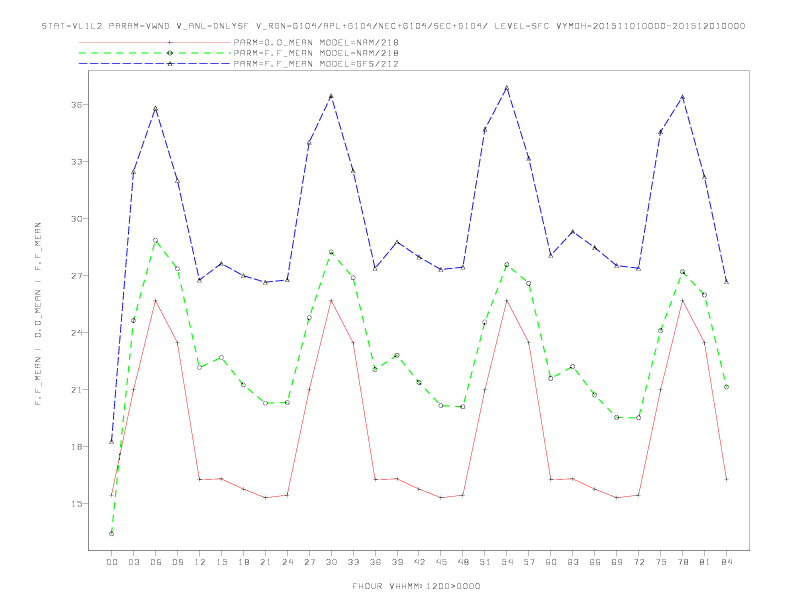Click x-axis forecast hour label 00
This screenshot has width=792, height=612.
(112, 562)
